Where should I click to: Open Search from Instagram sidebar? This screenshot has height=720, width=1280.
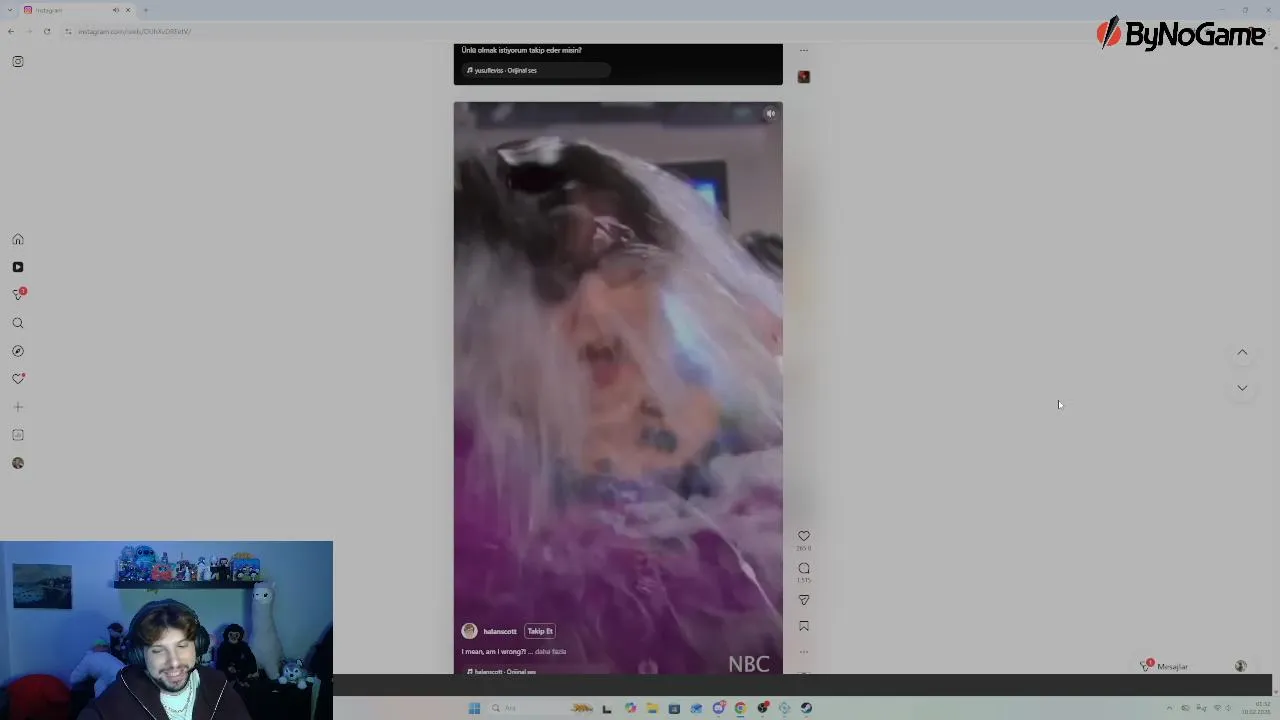pos(18,323)
